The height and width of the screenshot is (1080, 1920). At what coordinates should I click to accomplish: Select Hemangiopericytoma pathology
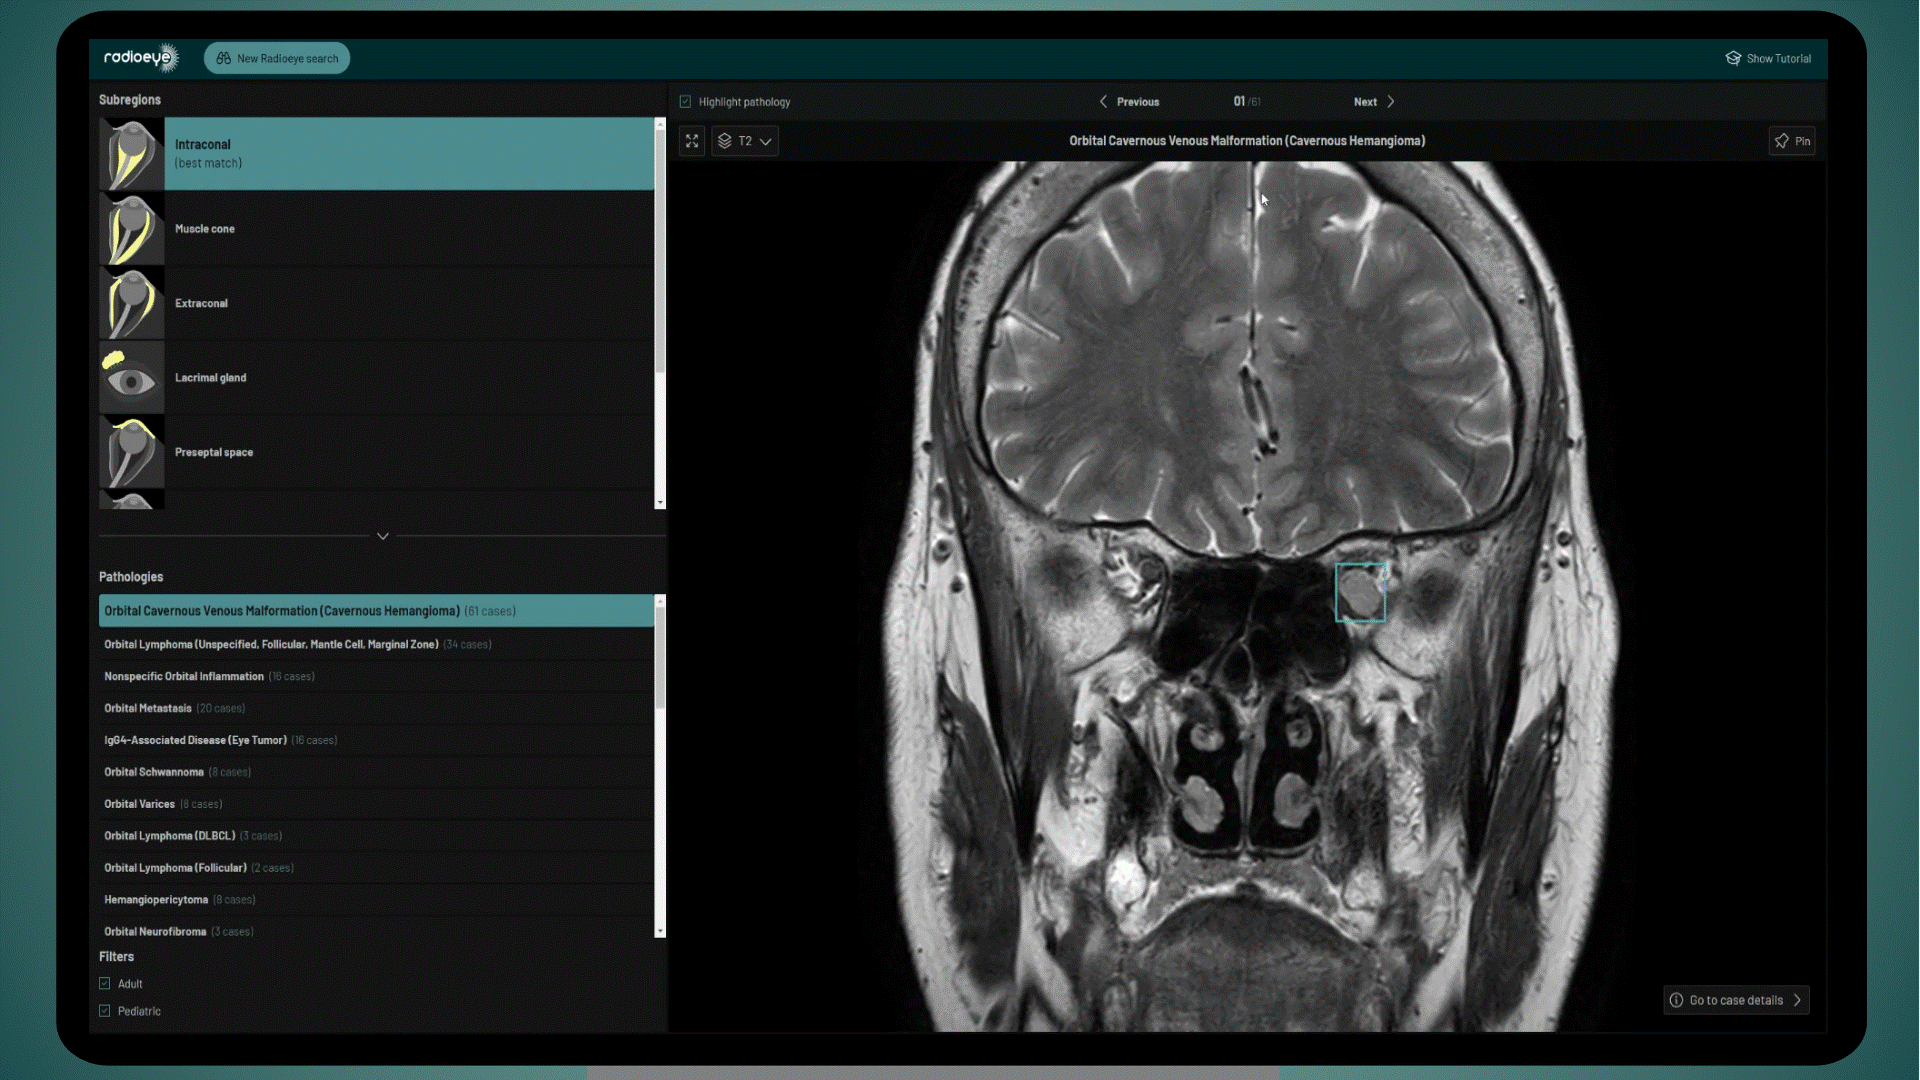[377, 900]
